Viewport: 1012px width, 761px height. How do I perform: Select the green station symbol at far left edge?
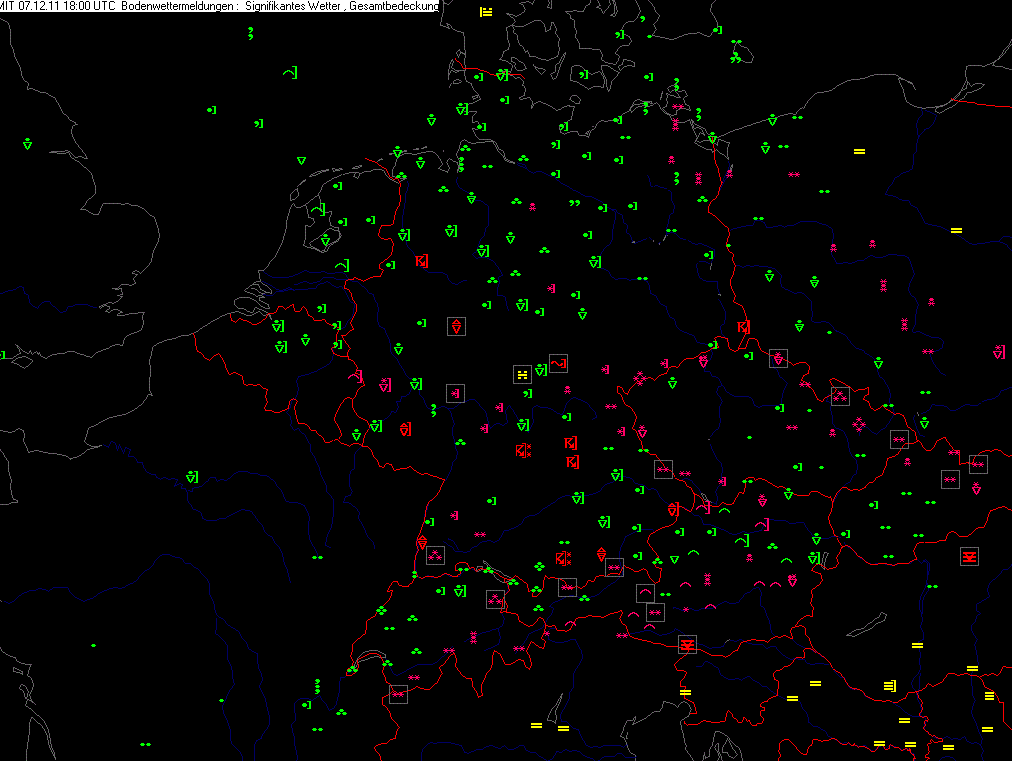tap(3, 354)
